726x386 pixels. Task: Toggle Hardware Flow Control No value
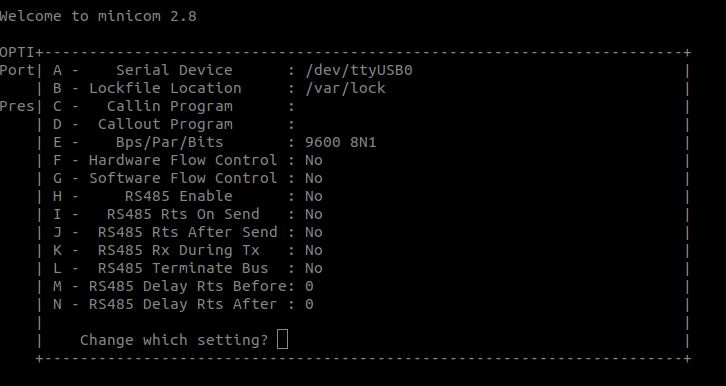(x=313, y=161)
